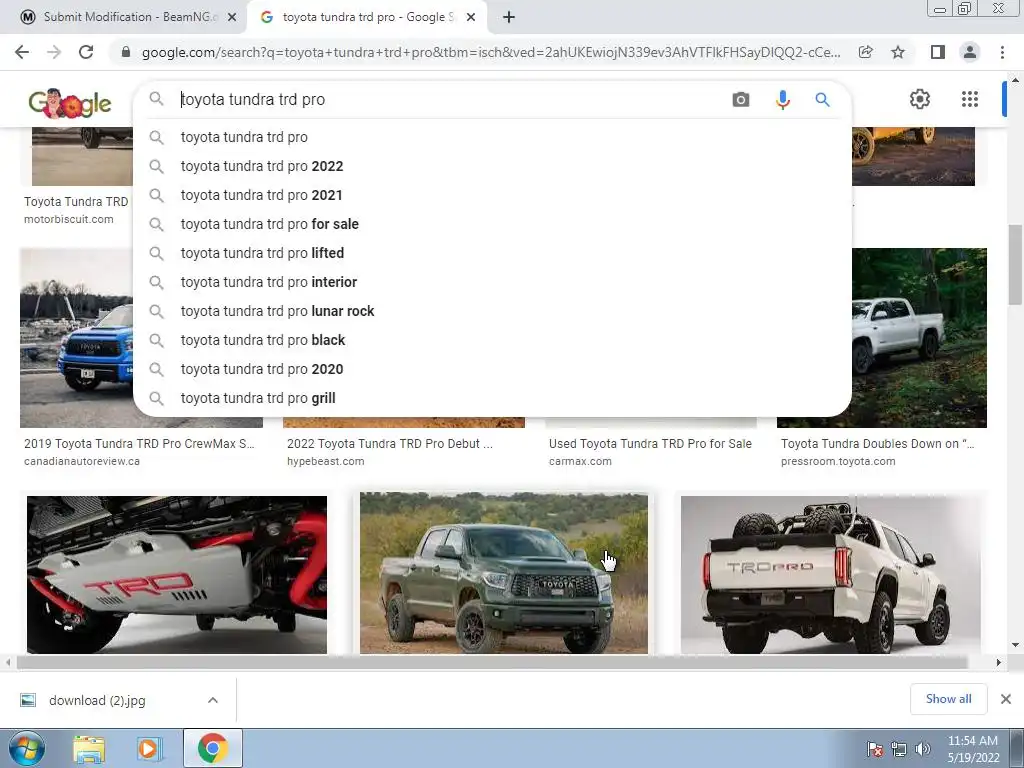The image size is (1024, 768).
Task: Click the horizontal page scrollbar
Action: [x=492, y=662]
